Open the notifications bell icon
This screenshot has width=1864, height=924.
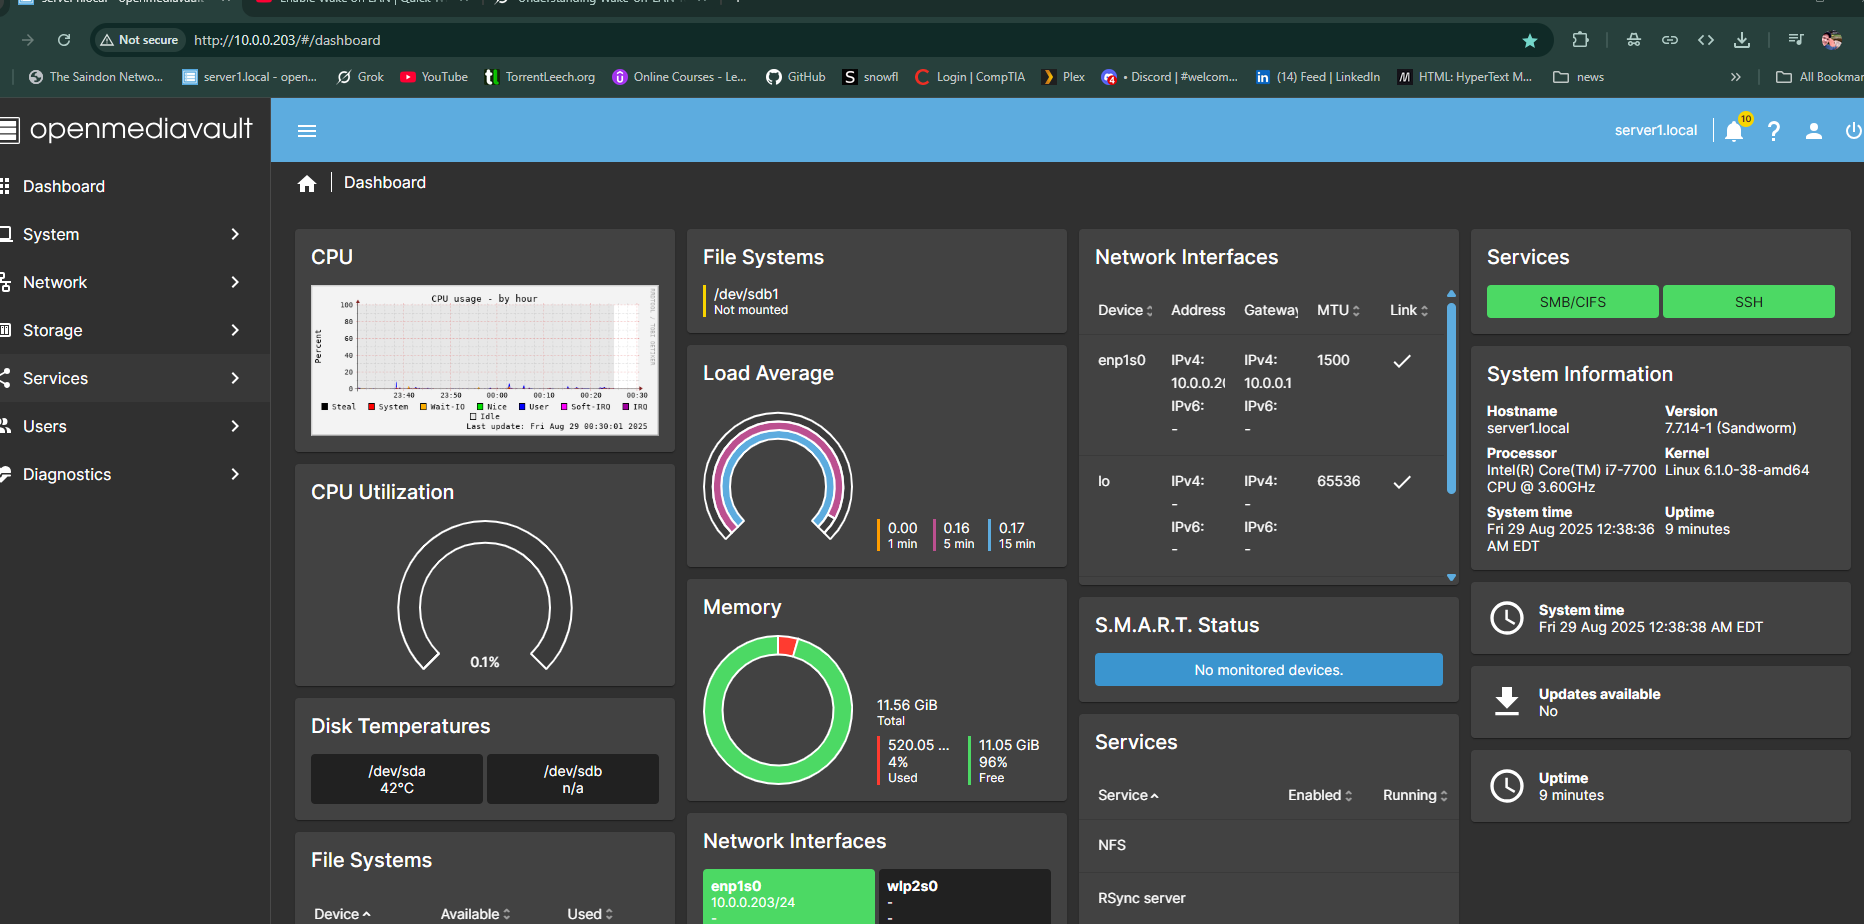[1734, 131]
